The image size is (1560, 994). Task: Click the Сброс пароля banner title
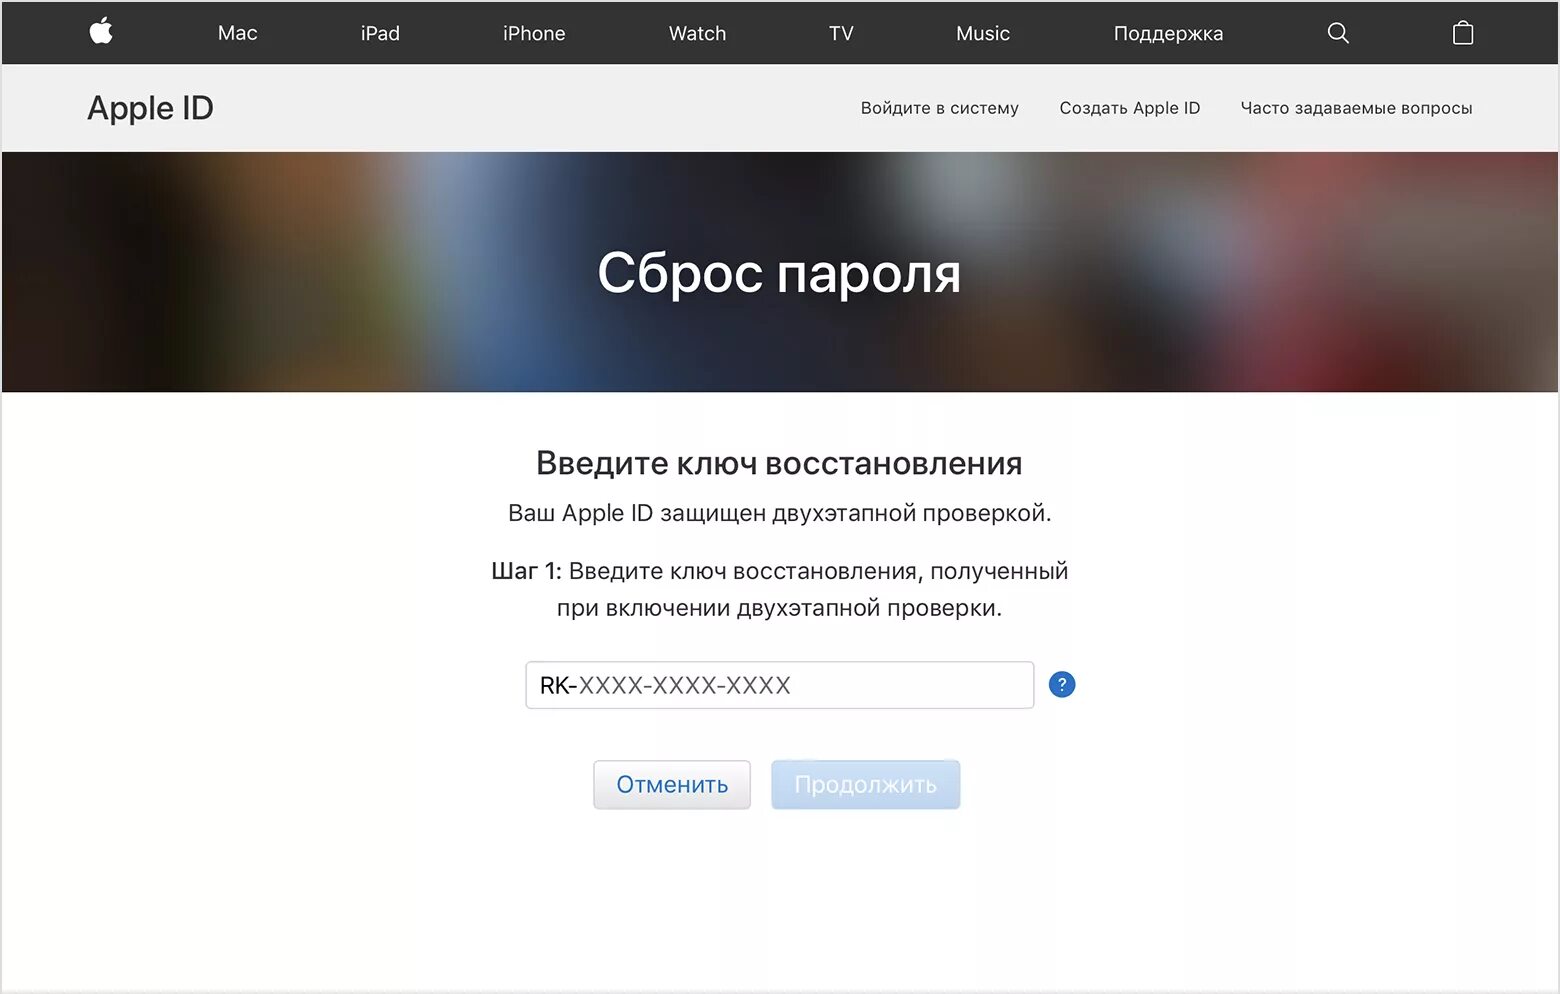[779, 273]
